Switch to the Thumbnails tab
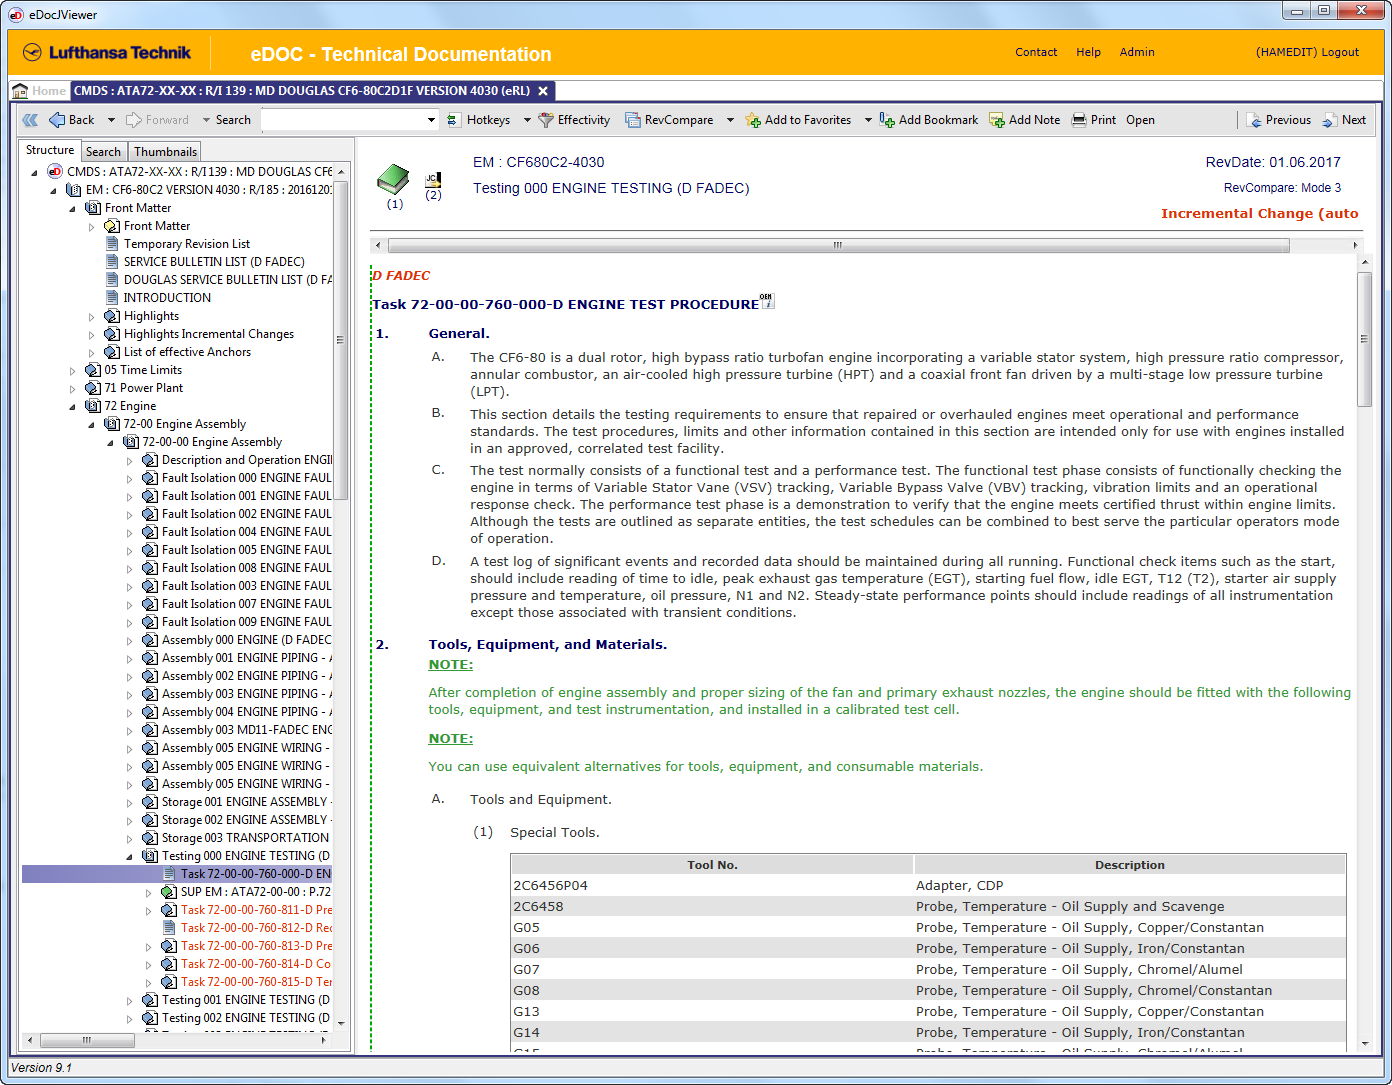 click(165, 152)
